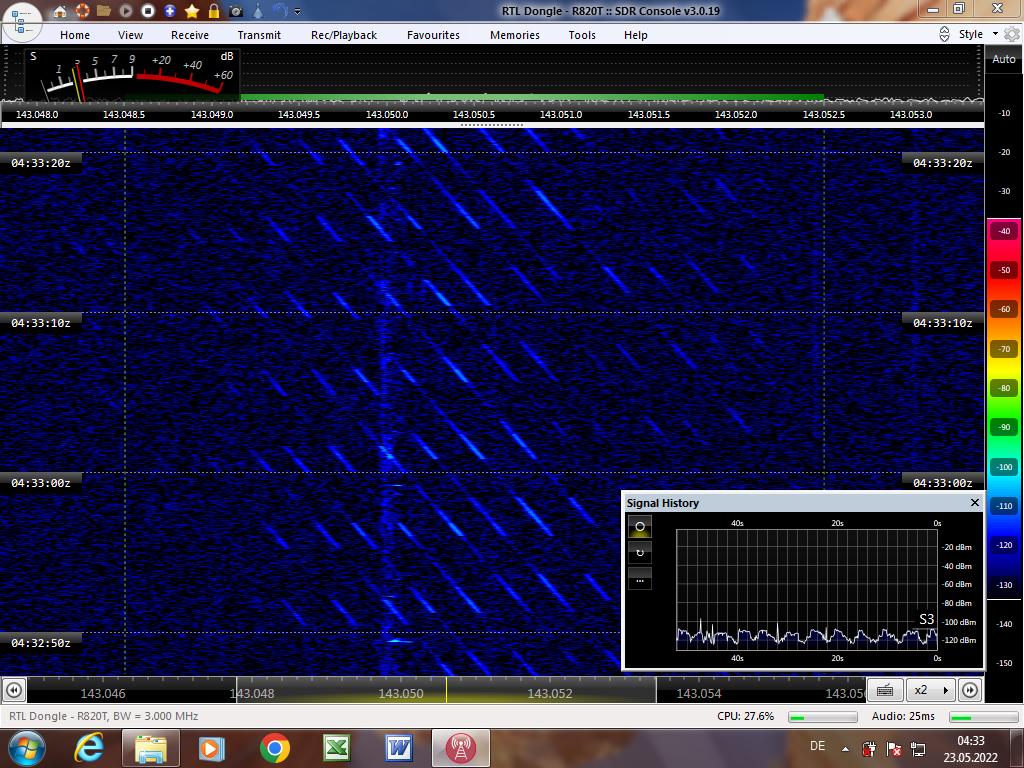Open the Favourites ribbon tab
Viewport: 1024px width, 768px height.
point(433,35)
